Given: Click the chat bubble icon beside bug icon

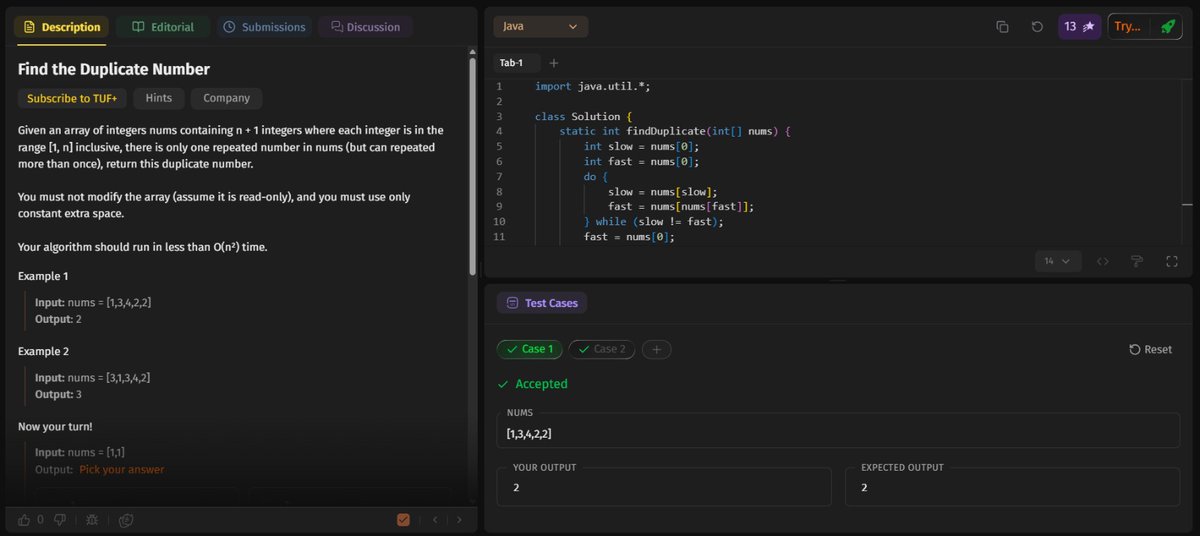Looking at the screenshot, I should click(x=126, y=519).
